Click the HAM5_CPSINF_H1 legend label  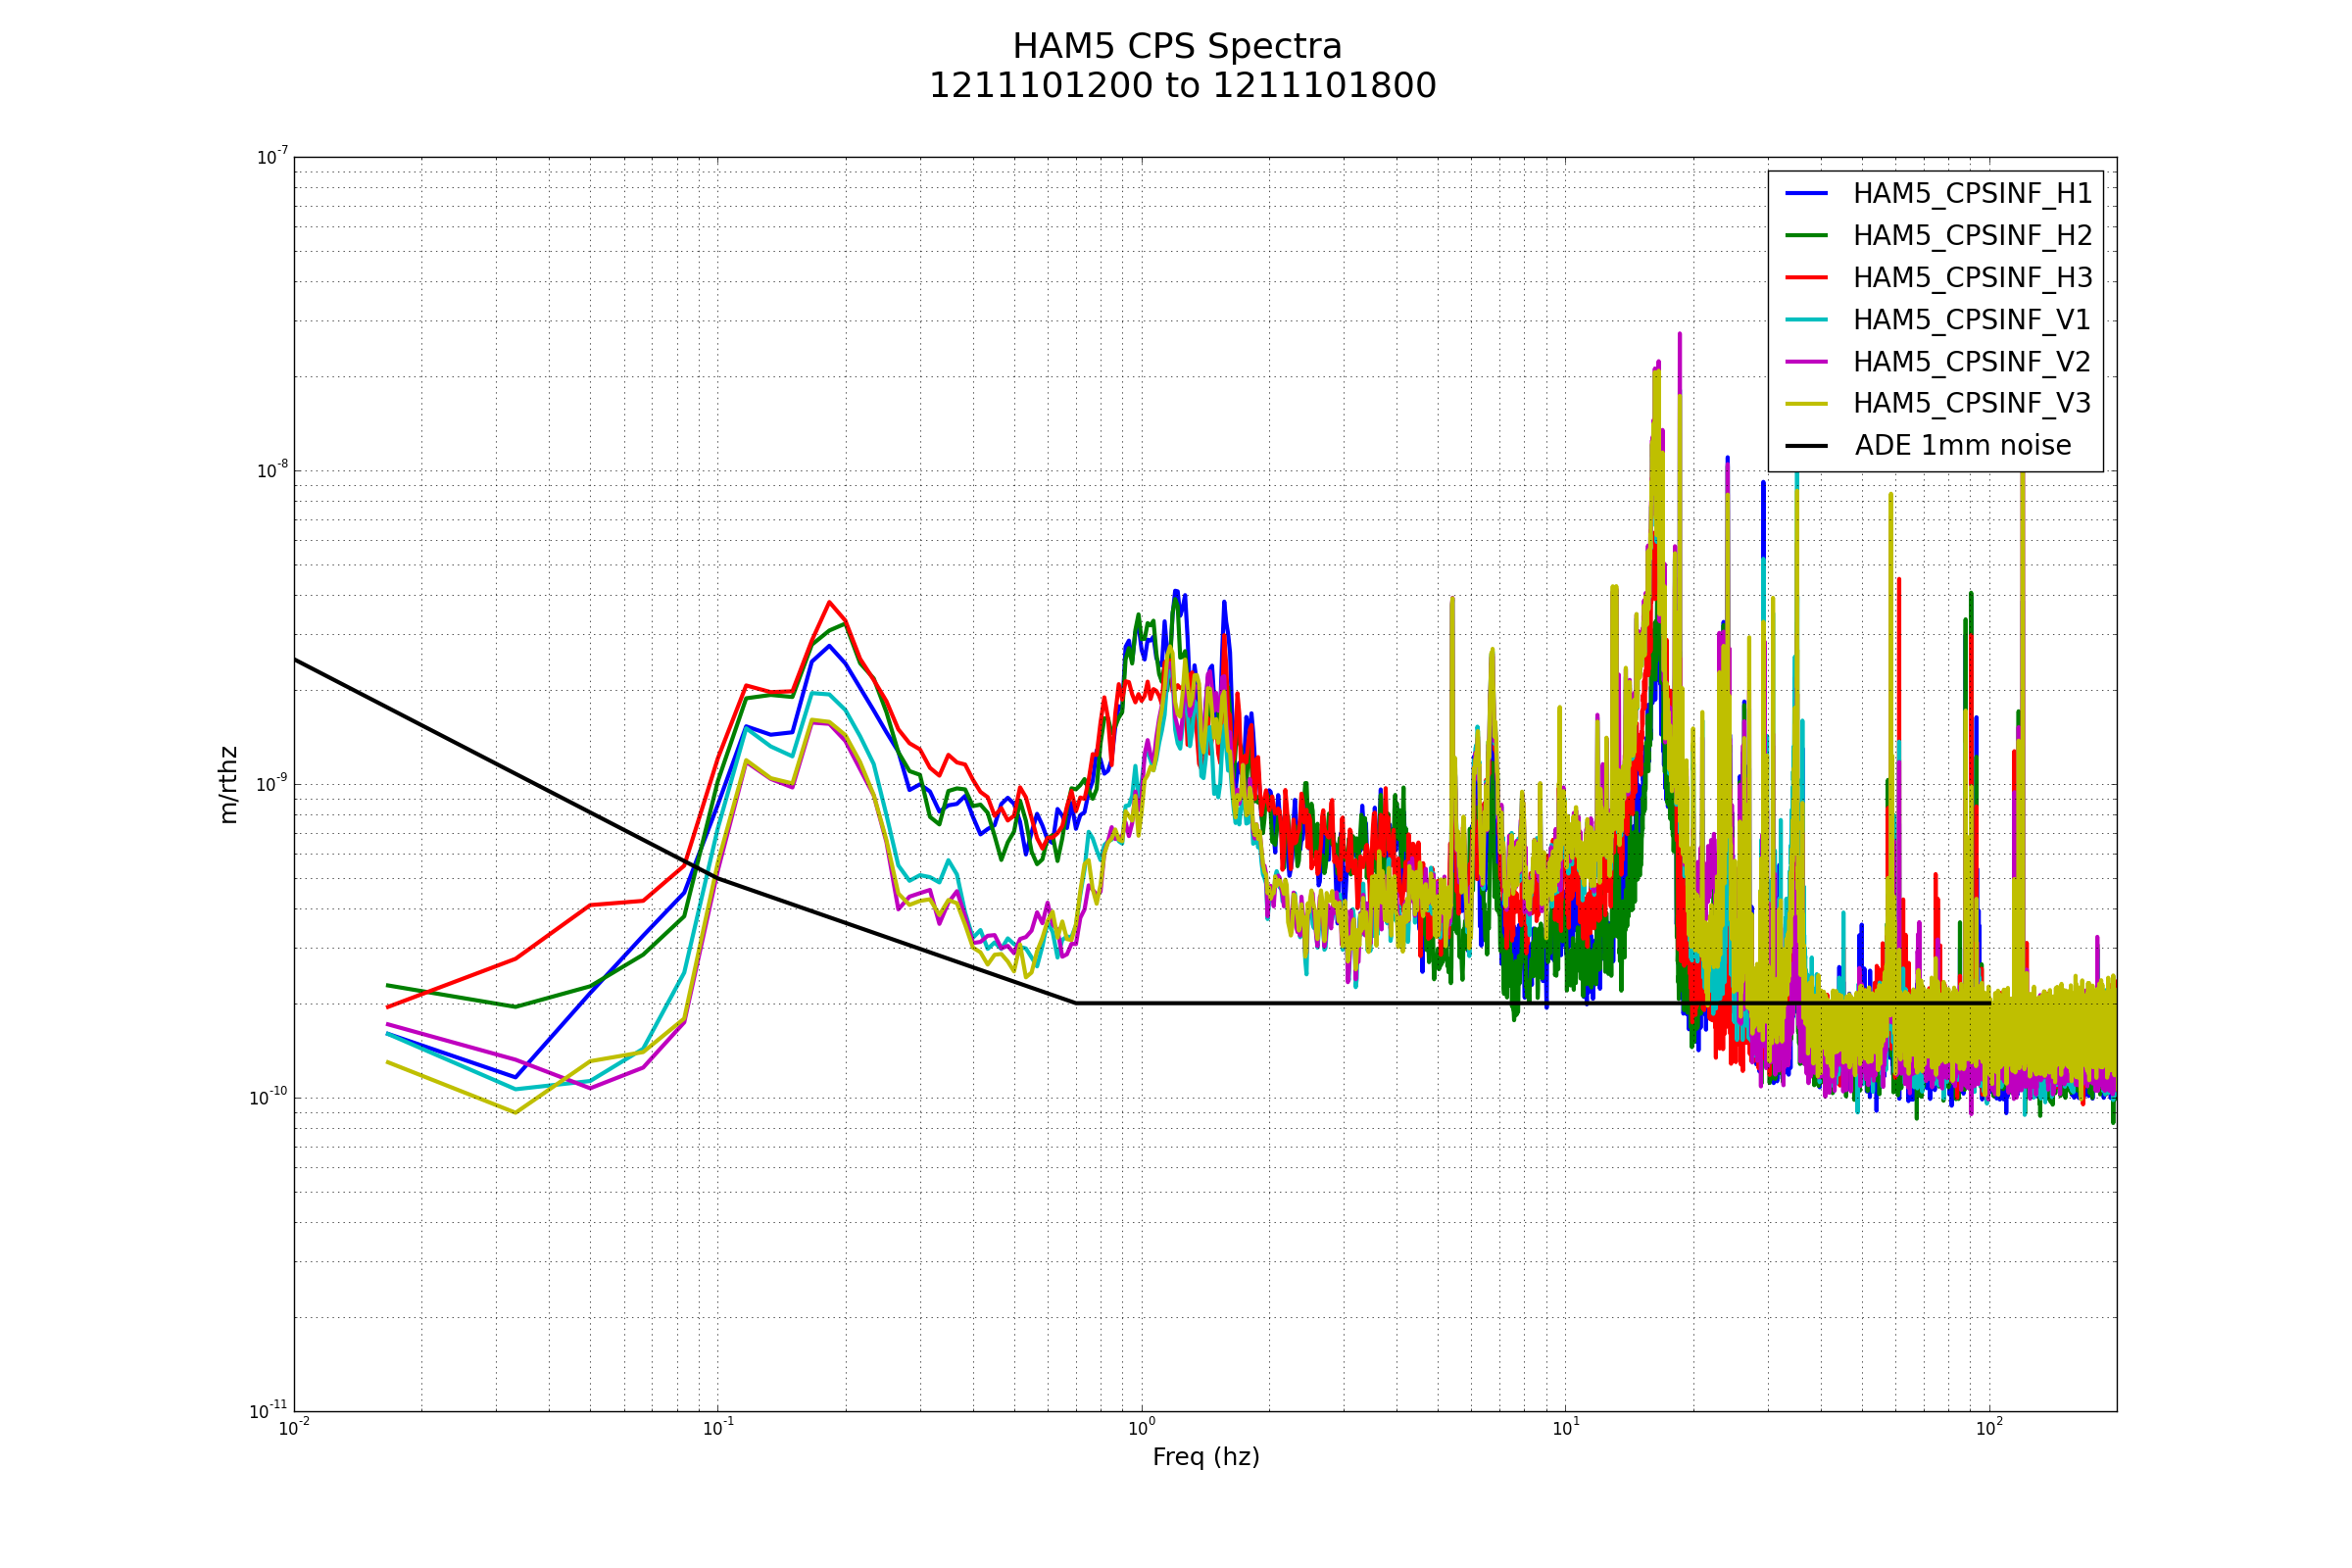pos(1972,194)
